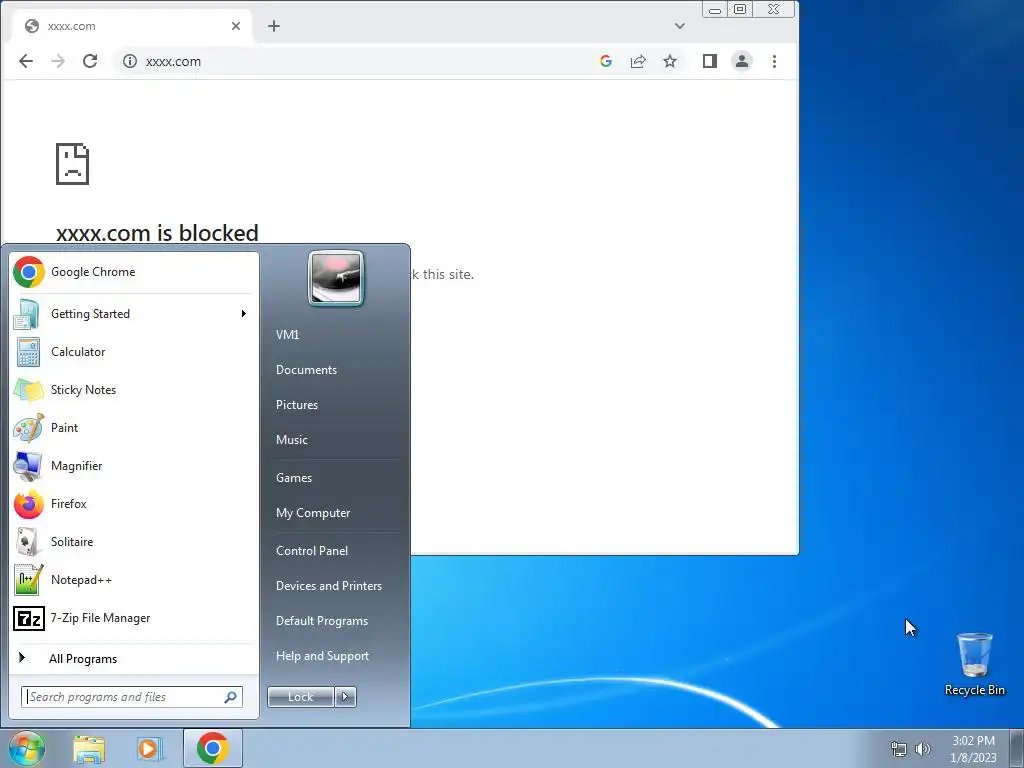
Task: Open Calculator from Start menu
Action: pos(133,351)
